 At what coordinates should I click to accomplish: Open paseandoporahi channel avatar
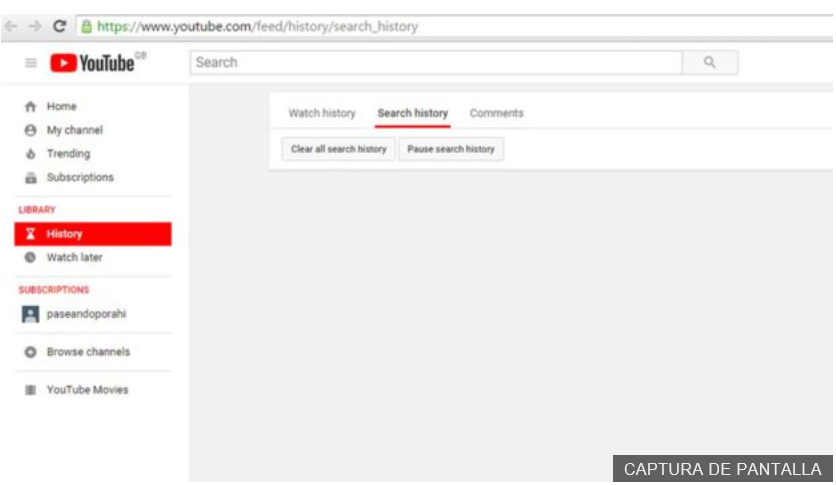point(30,314)
